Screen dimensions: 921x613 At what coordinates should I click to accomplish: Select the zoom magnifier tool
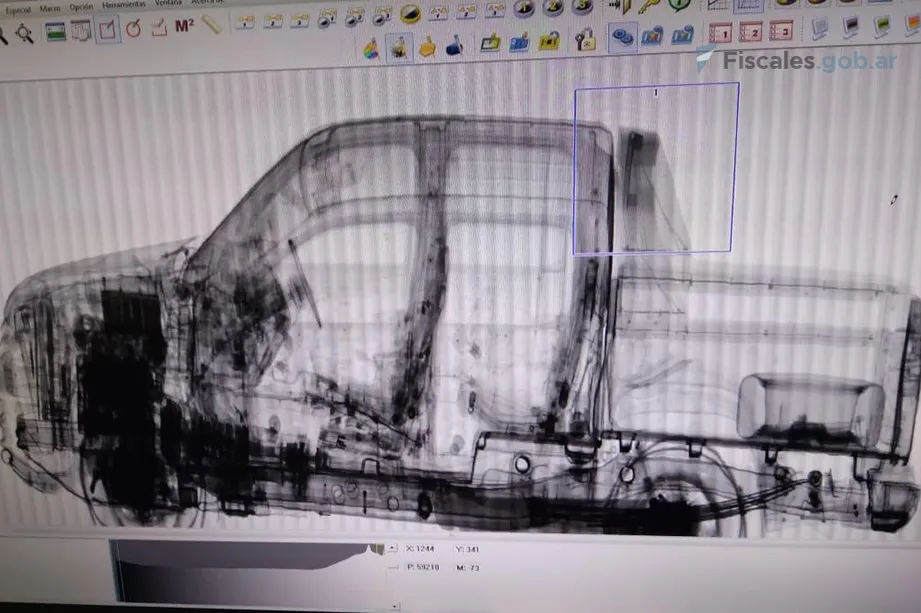coord(24,34)
